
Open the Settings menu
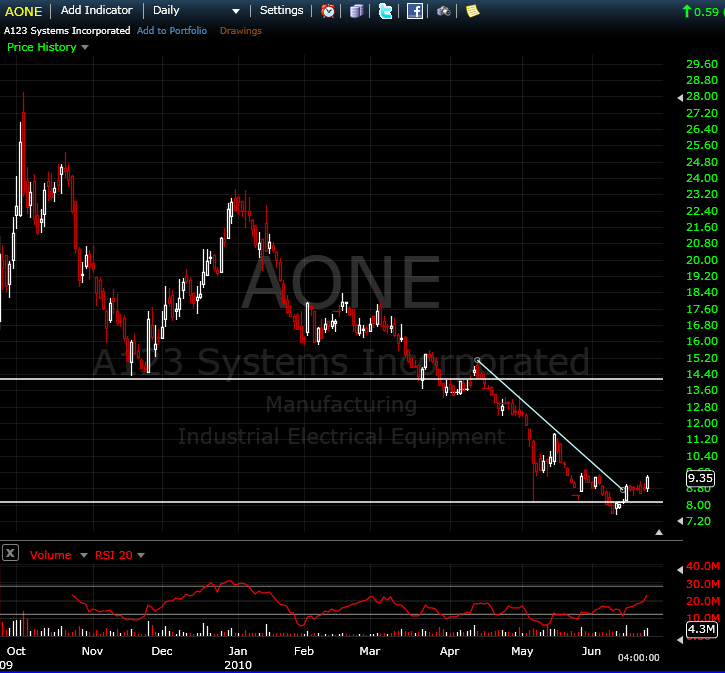(281, 10)
